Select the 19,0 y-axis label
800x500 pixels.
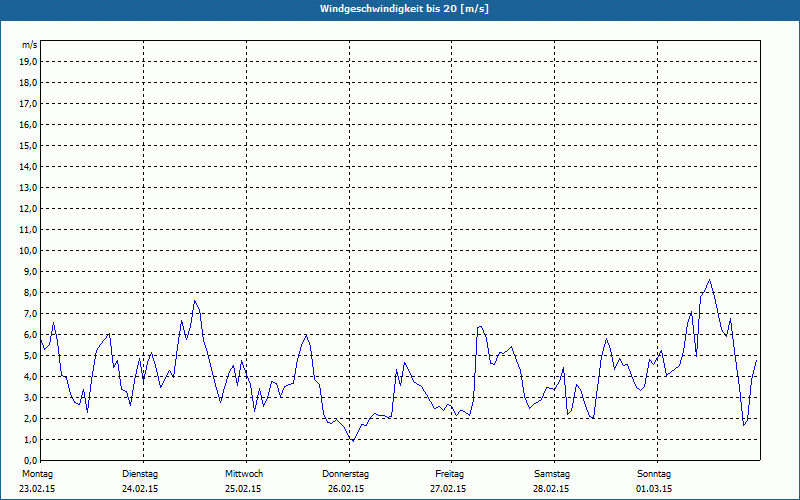(29, 61)
